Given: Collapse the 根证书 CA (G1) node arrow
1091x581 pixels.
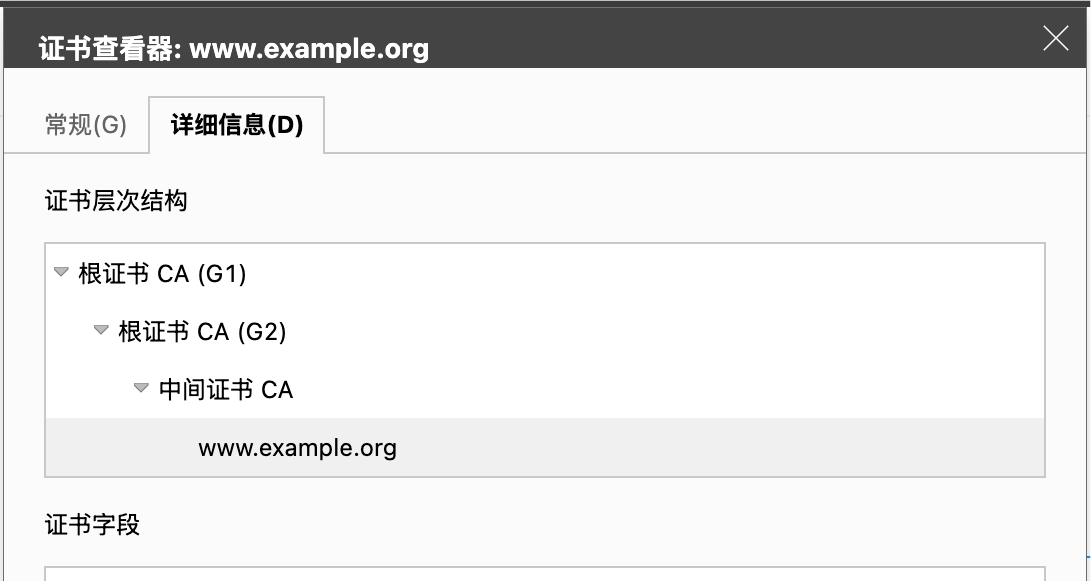Looking at the screenshot, I should tap(62, 272).
